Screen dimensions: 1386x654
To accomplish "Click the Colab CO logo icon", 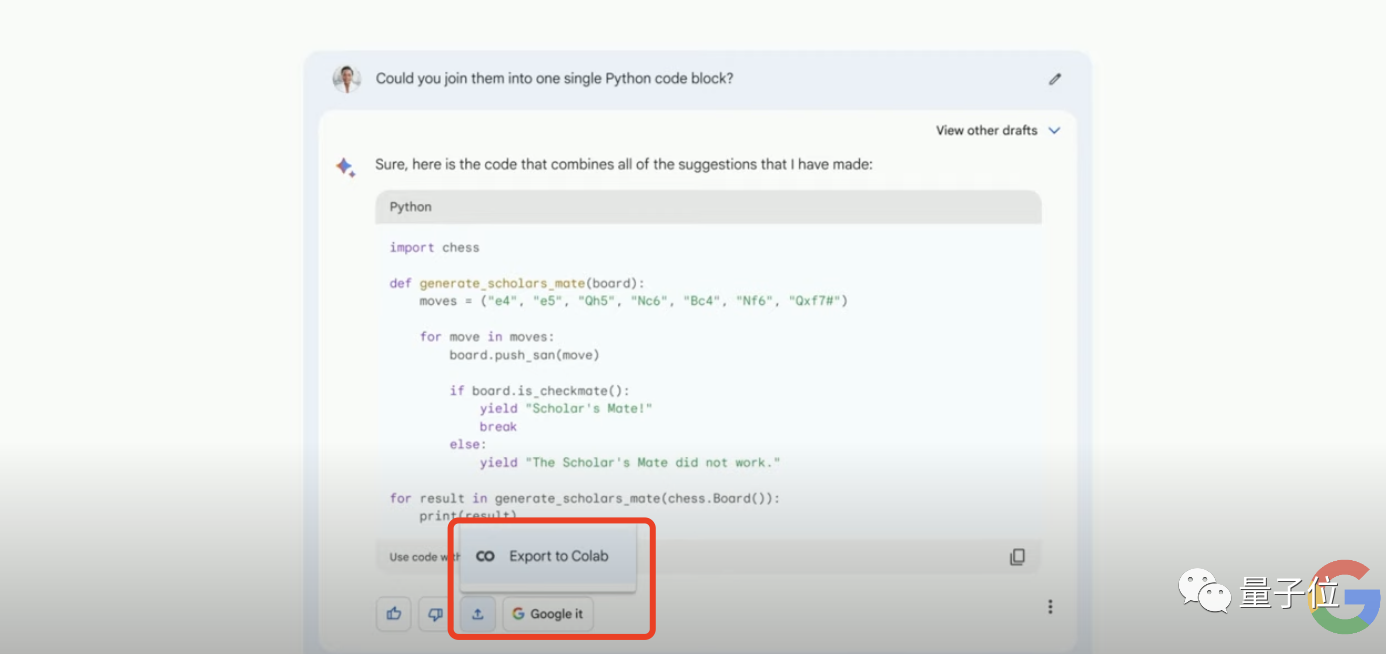I will point(485,556).
